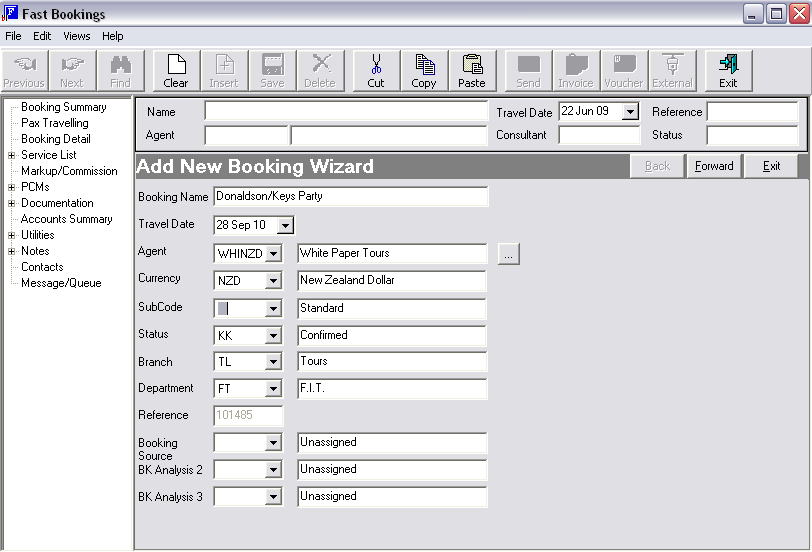
Task: Click the External toolbar icon
Action: coord(672,71)
